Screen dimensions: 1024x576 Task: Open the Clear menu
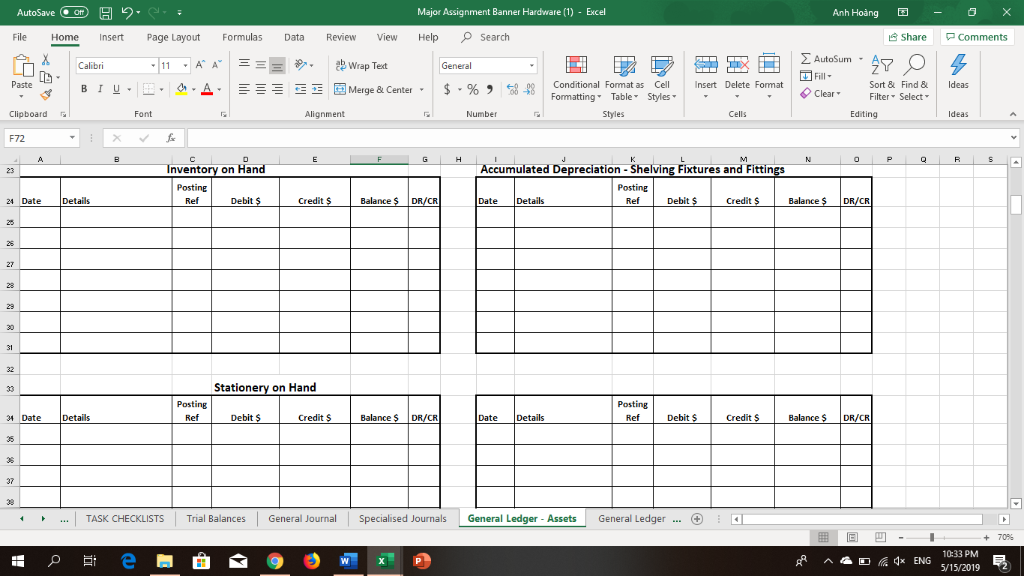821,94
